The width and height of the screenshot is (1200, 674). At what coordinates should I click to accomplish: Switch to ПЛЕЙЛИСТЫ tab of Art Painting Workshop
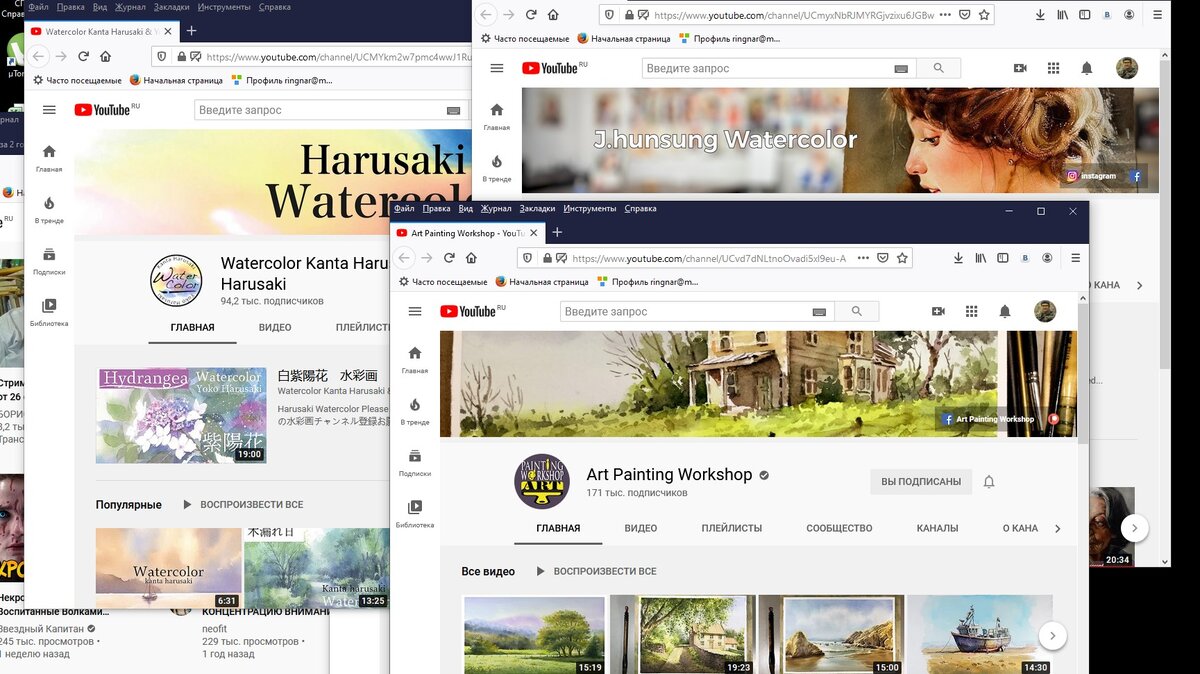coord(732,528)
